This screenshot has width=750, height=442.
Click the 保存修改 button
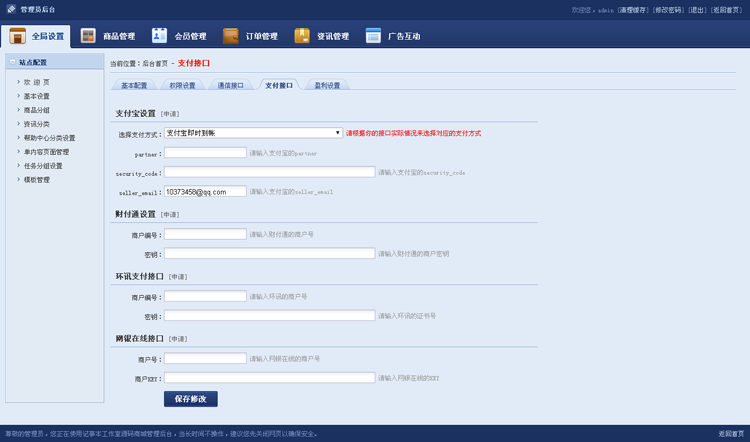191,399
